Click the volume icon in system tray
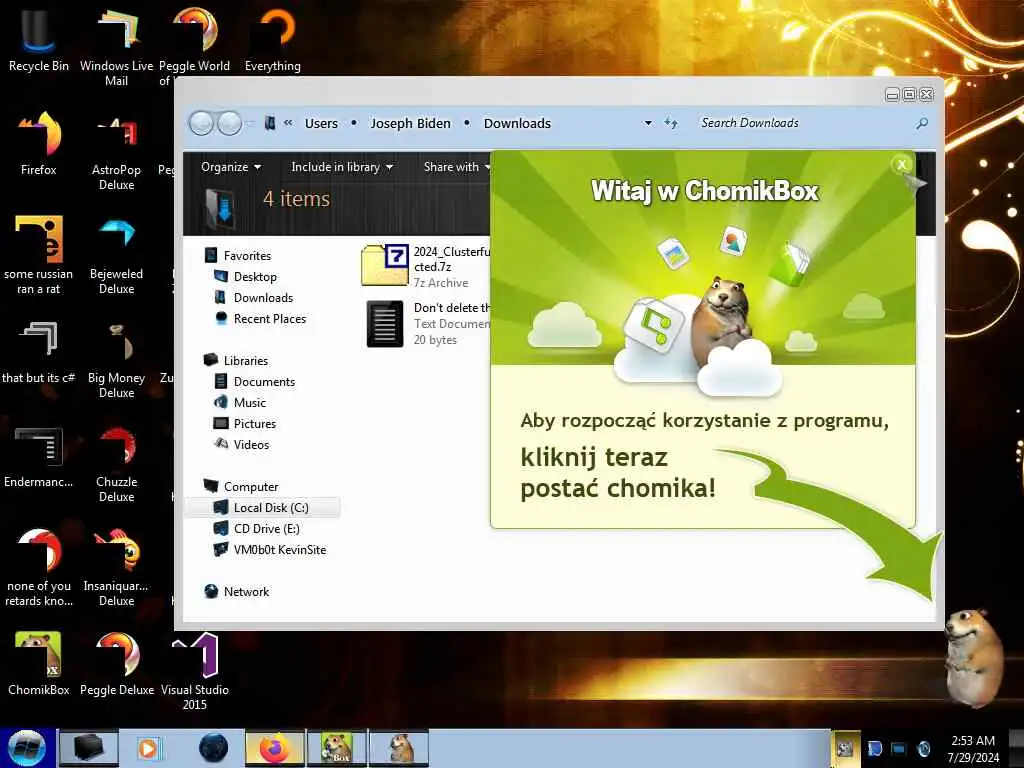Screen dimensions: 1024x768 point(923,748)
